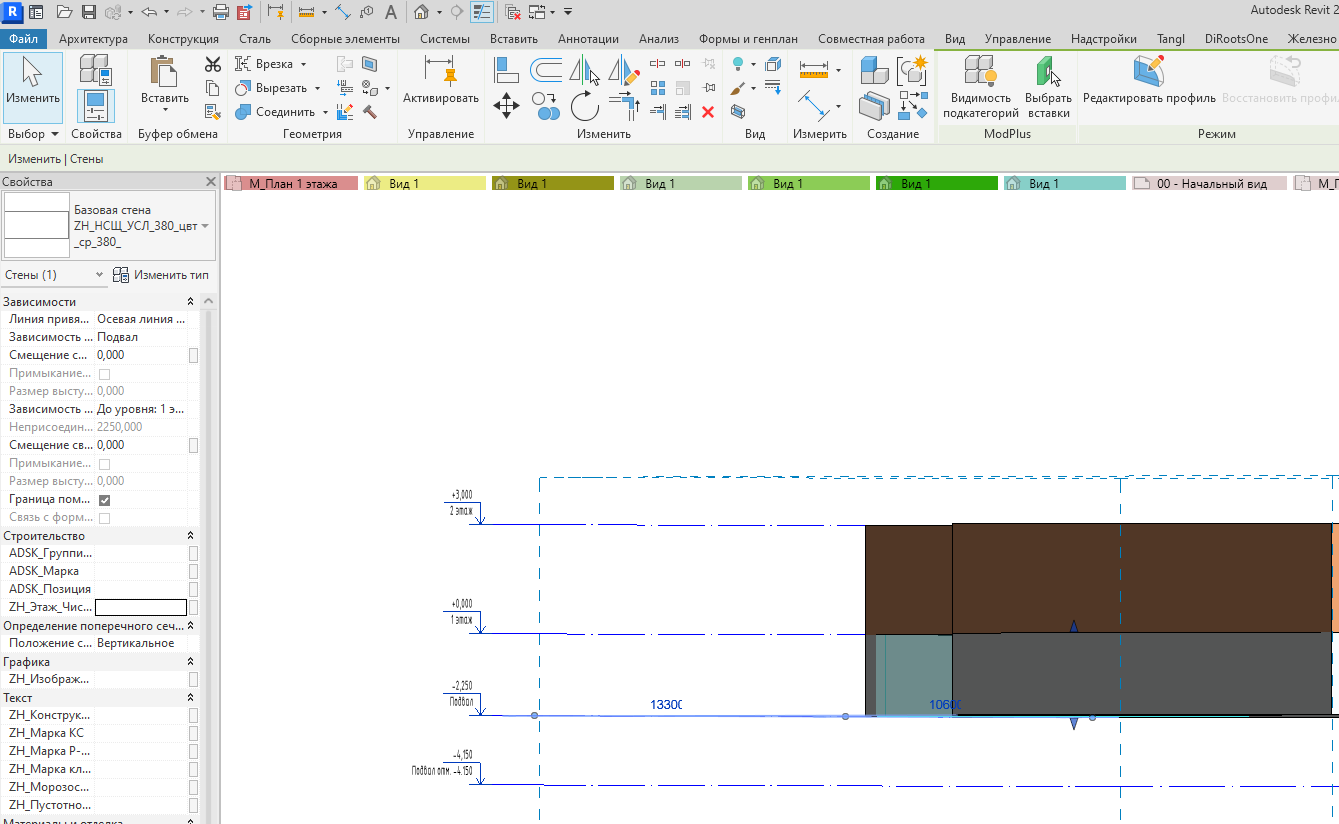The width and height of the screenshot is (1339, 824).
Task: Click the Copy to clipboard icon
Action: click(x=212, y=88)
